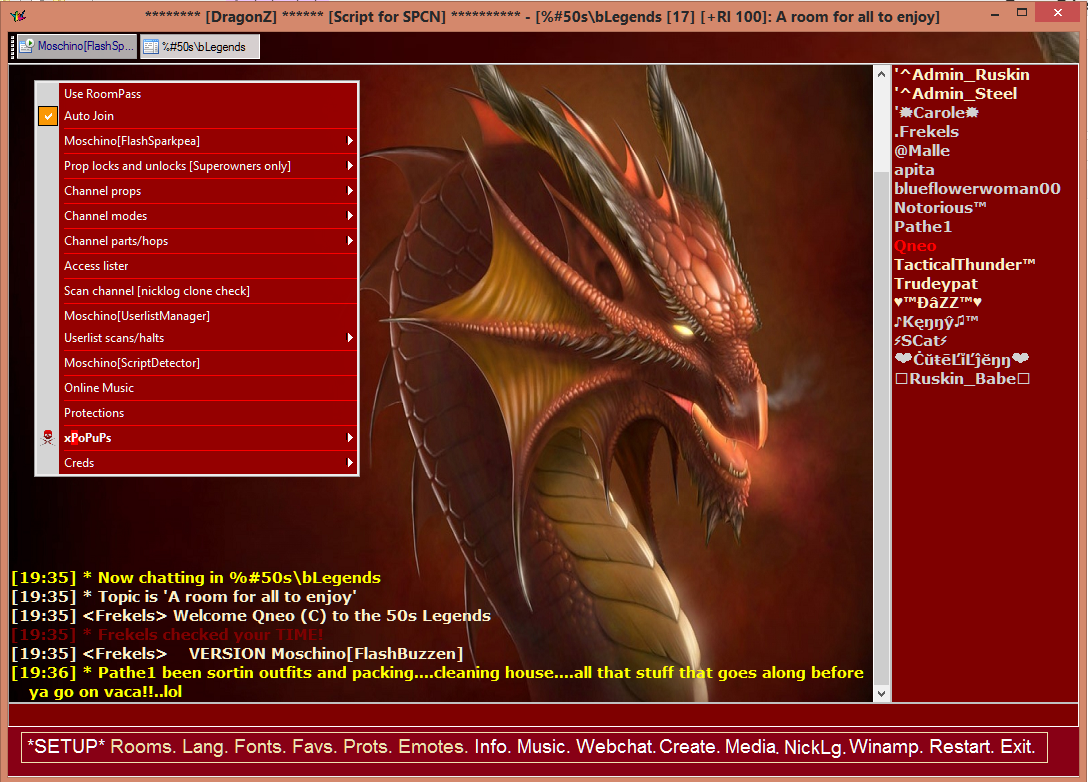Select Online Music menu entry
1088x782 pixels.
208,388
